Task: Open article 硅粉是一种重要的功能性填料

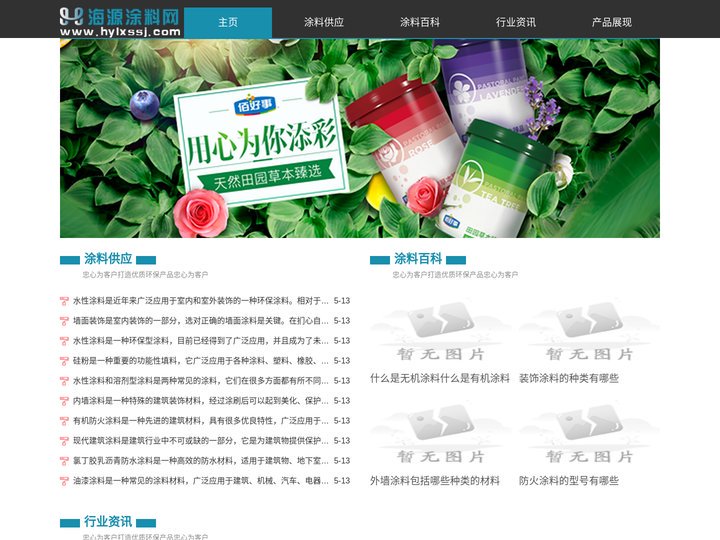Action: [x=201, y=360]
